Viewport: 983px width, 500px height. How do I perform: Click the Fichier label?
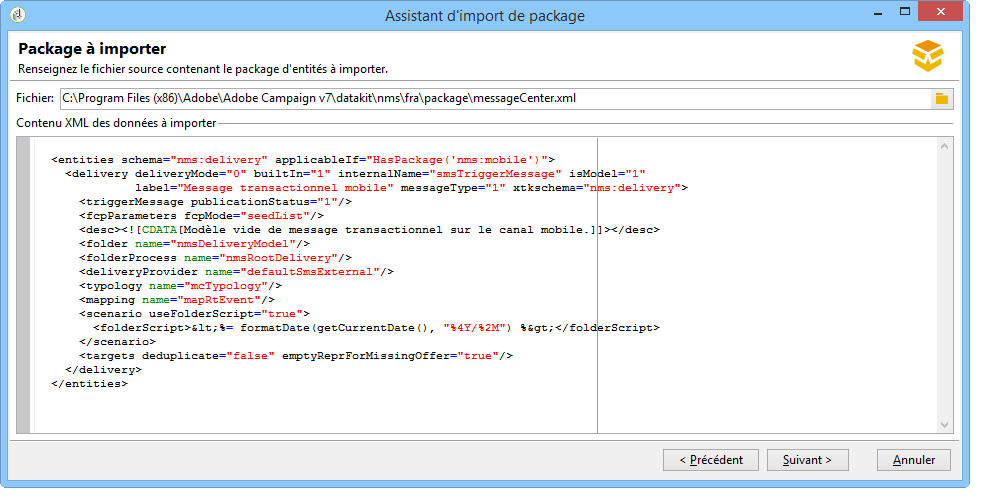click(x=35, y=98)
